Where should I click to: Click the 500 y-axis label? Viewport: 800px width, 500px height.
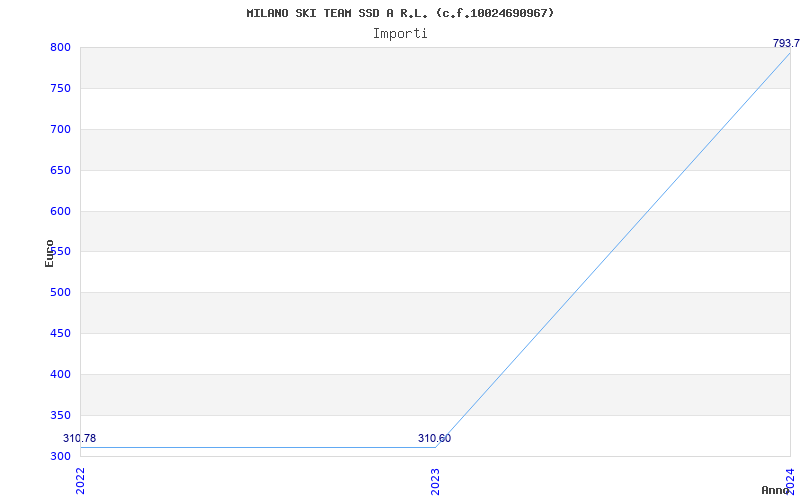pos(60,292)
